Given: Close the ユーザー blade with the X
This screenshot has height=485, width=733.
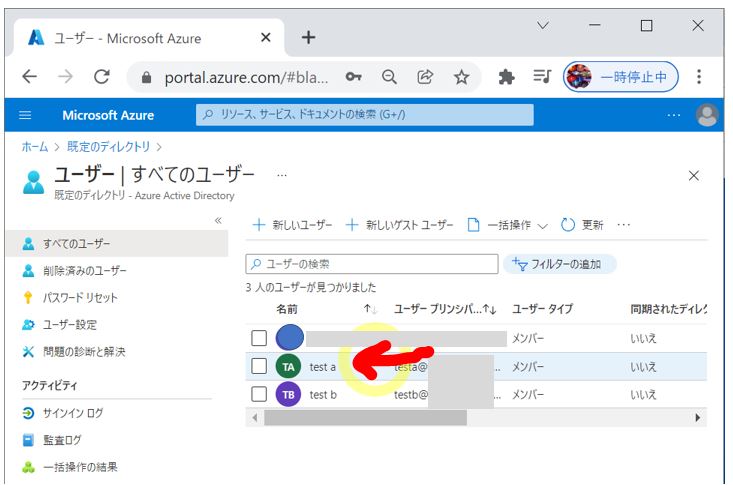Looking at the screenshot, I should [x=693, y=176].
